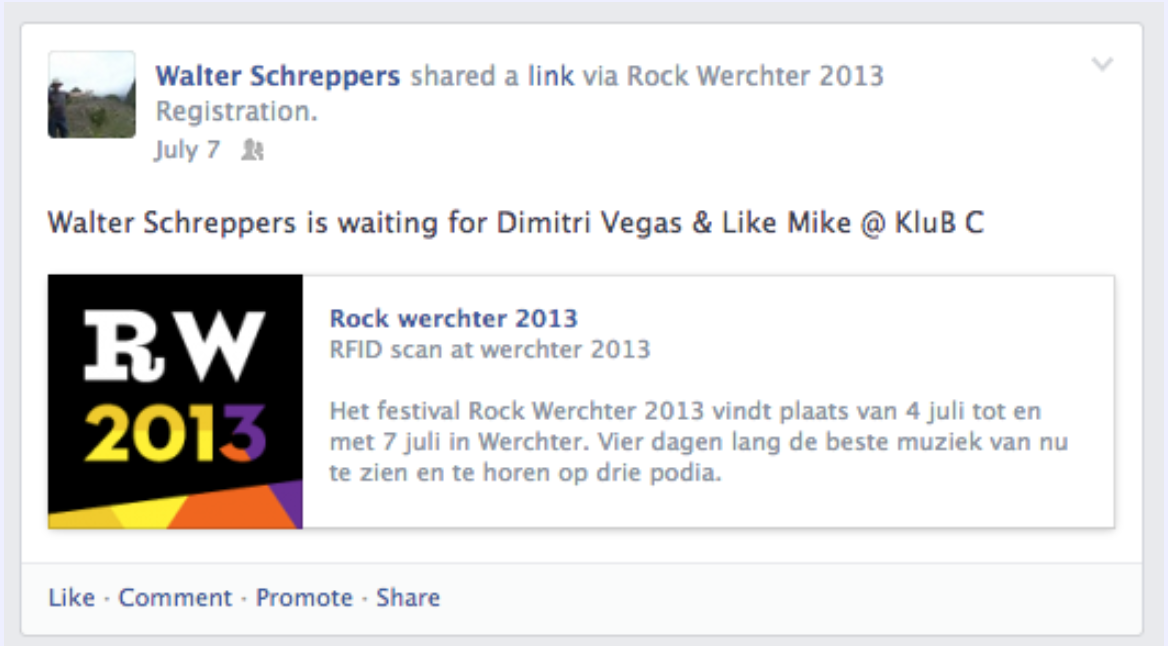This screenshot has height=646, width=1168.
Task: Click the 'Registration.' text under the name
Action: (x=236, y=111)
